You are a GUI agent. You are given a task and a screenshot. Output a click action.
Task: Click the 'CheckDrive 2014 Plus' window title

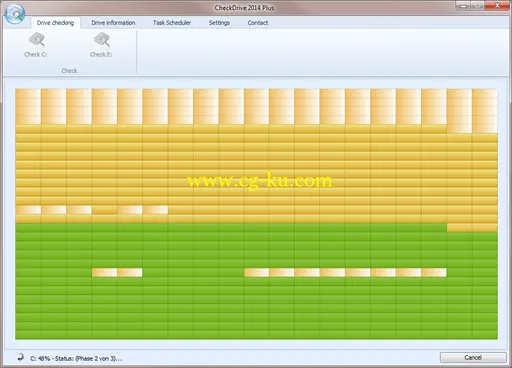click(244, 8)
